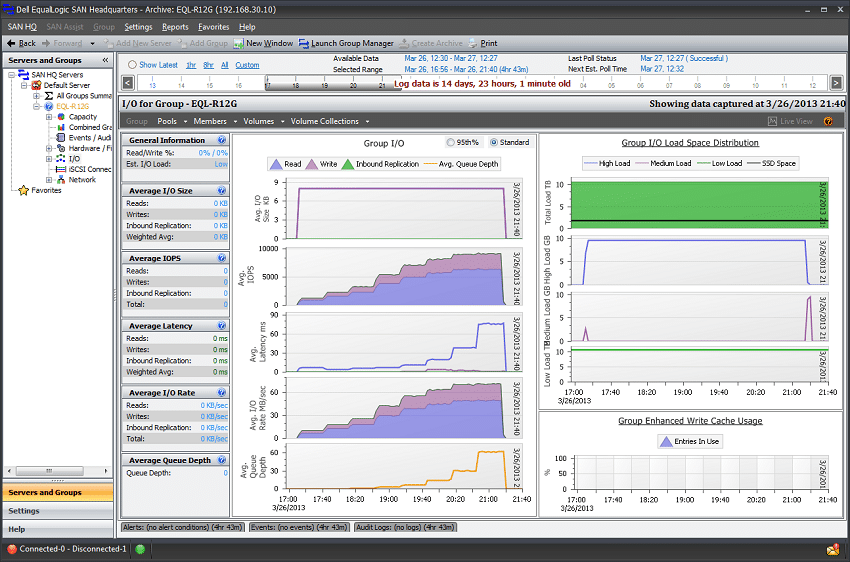Open the Hardware / Firmware tree node
The image size is (850, 562).
coord(85,148)
